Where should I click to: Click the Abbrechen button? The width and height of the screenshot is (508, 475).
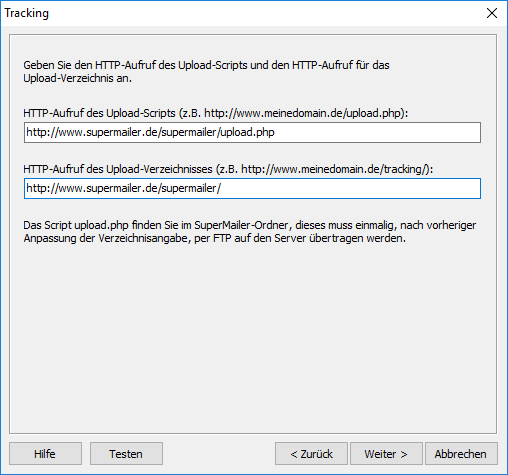click(x=461, y=453)
